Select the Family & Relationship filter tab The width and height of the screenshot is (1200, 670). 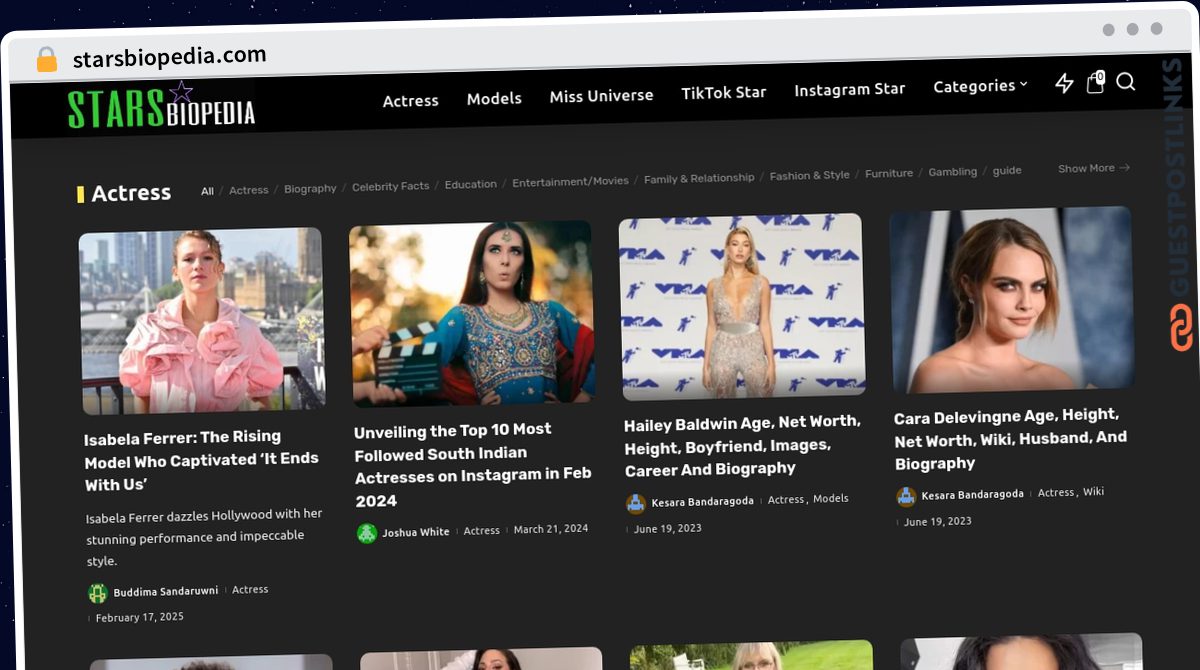coord(699,178)
